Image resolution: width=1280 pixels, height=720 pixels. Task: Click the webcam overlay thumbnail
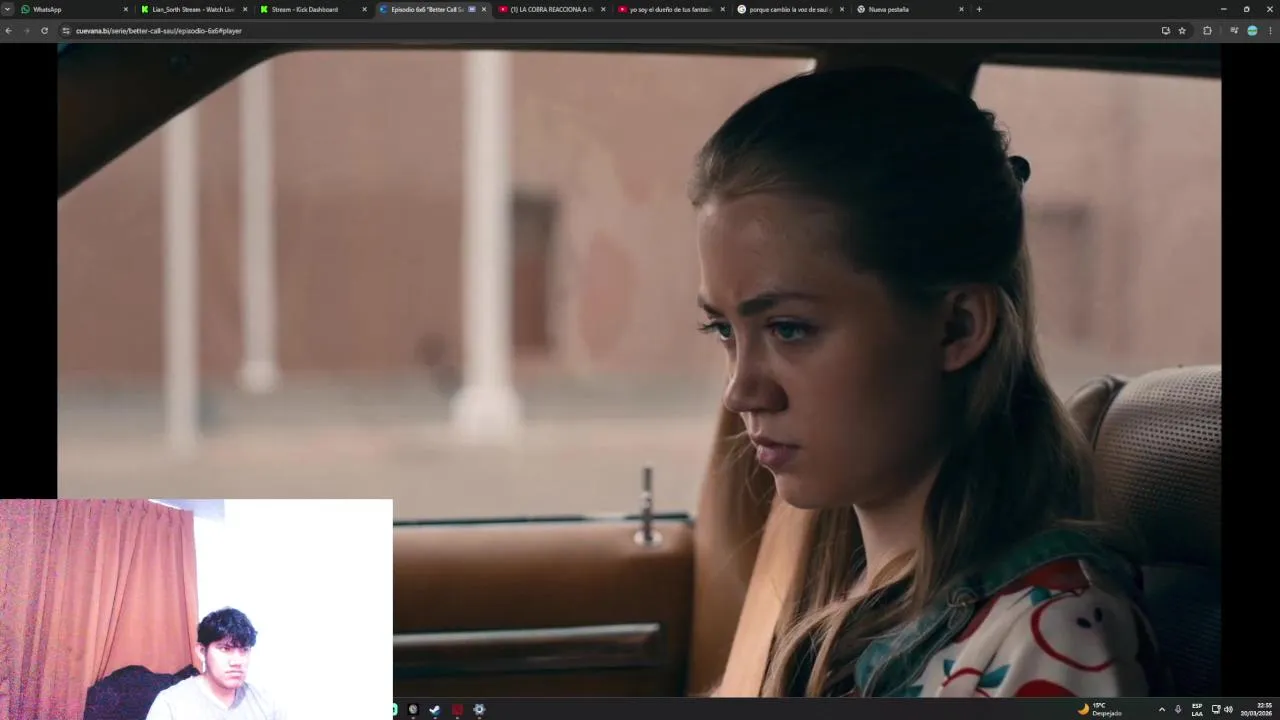click(196, 609)
